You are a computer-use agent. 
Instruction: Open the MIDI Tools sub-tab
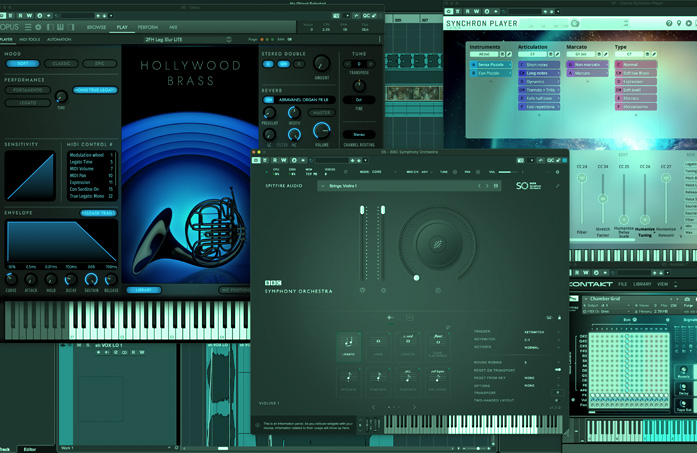(x=29, y=40)
